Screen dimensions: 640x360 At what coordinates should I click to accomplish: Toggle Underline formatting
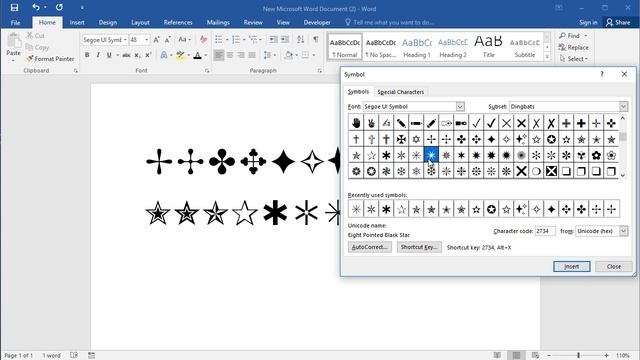[x=109, y=55]
